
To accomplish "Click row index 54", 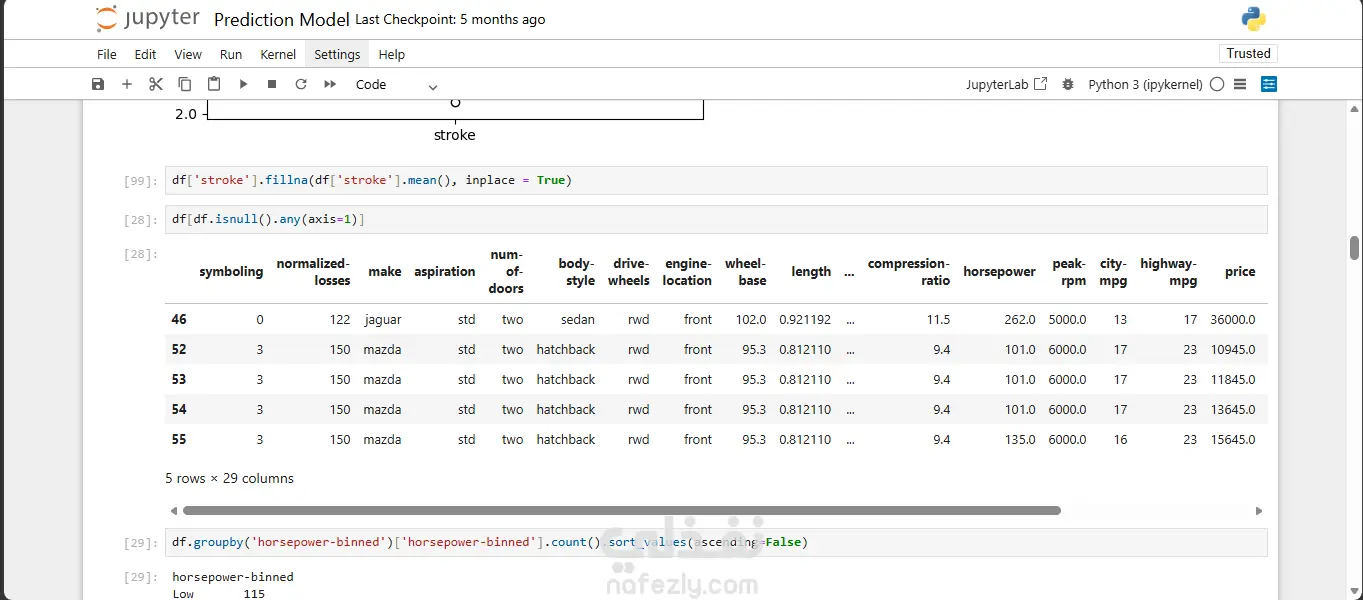I will tap(179, 410).
